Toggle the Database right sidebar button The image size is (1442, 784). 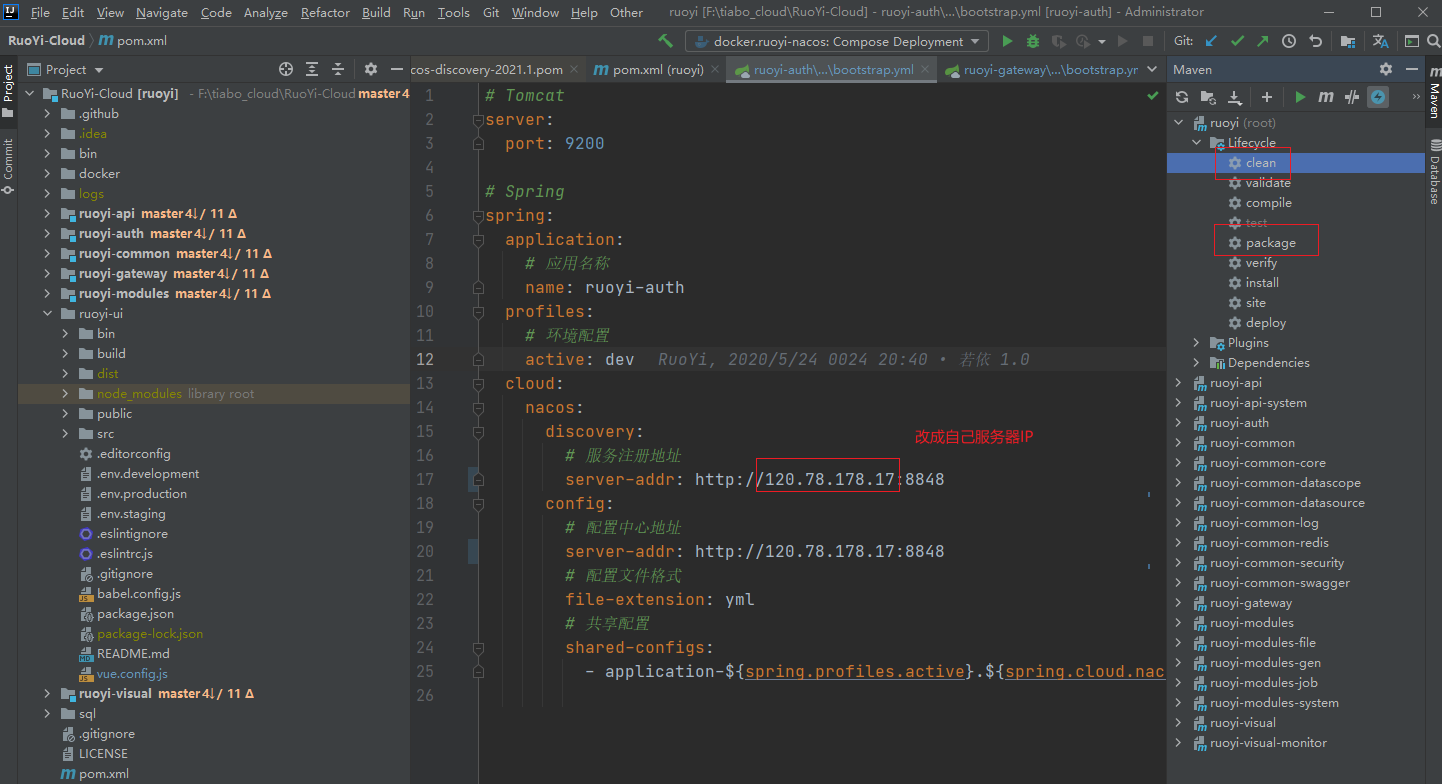[1434, 172]
